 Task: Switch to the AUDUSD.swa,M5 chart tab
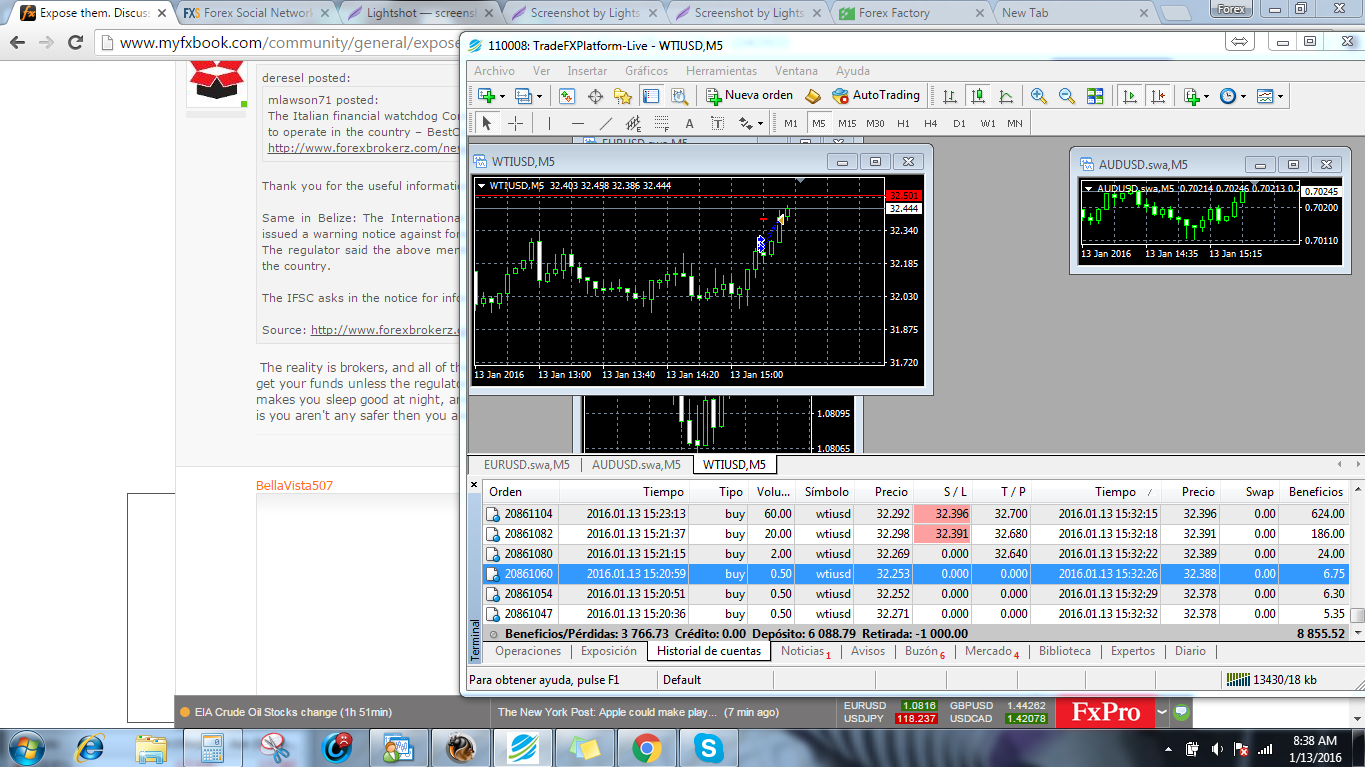pos(636,465)
